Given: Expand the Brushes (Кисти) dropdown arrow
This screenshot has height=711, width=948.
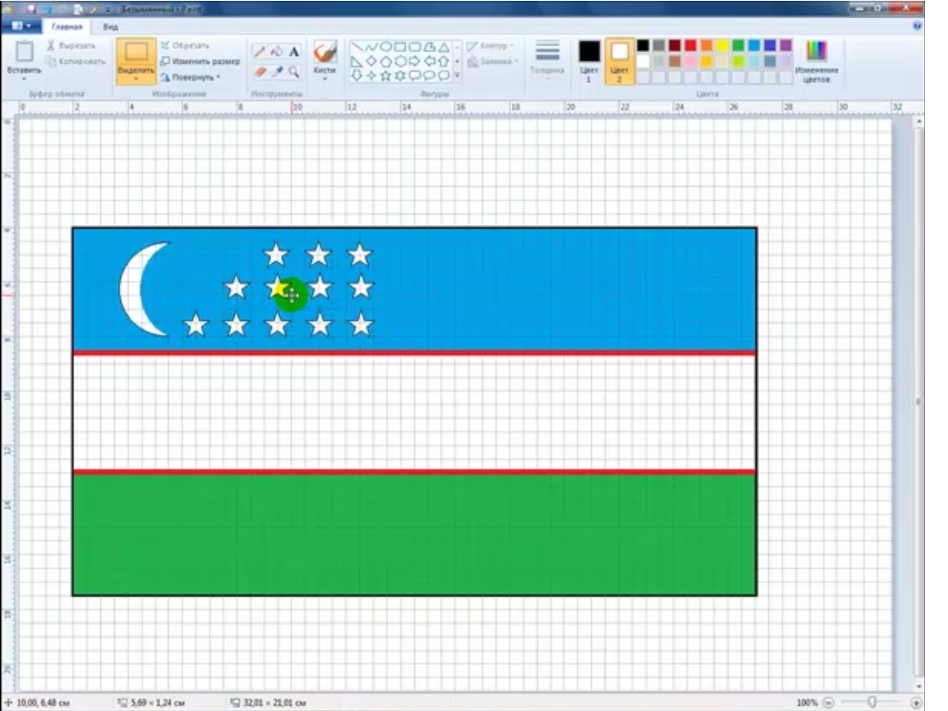Looking at the screenshot, I should (x=325, y=79).
